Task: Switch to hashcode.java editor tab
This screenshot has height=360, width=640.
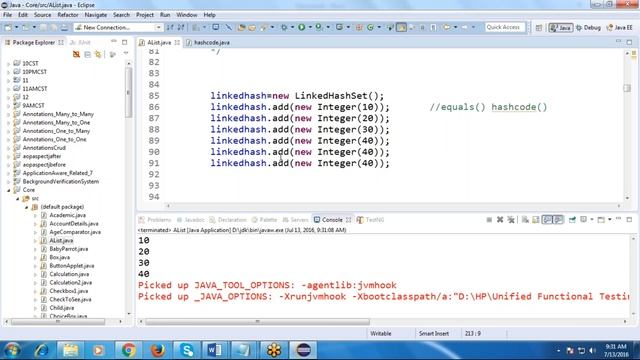Action: [208, 42]
